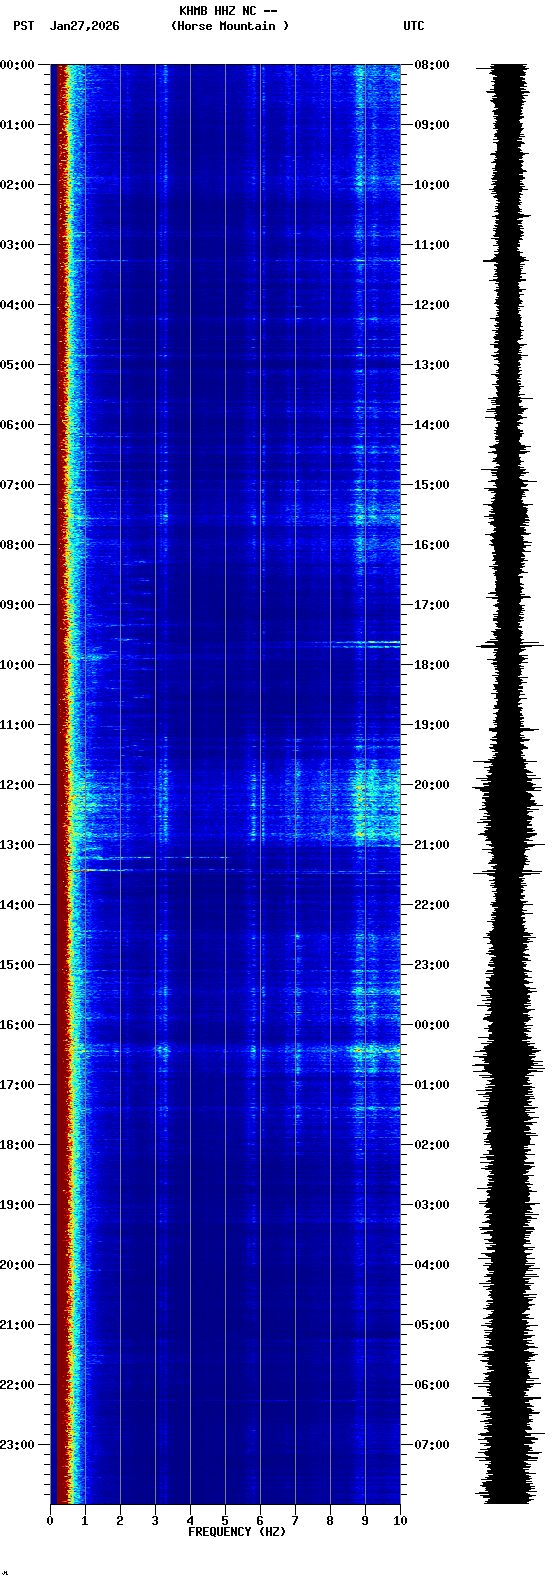
Task: Click the 16:00 PST time label on left
Action: coord(17,1025)
